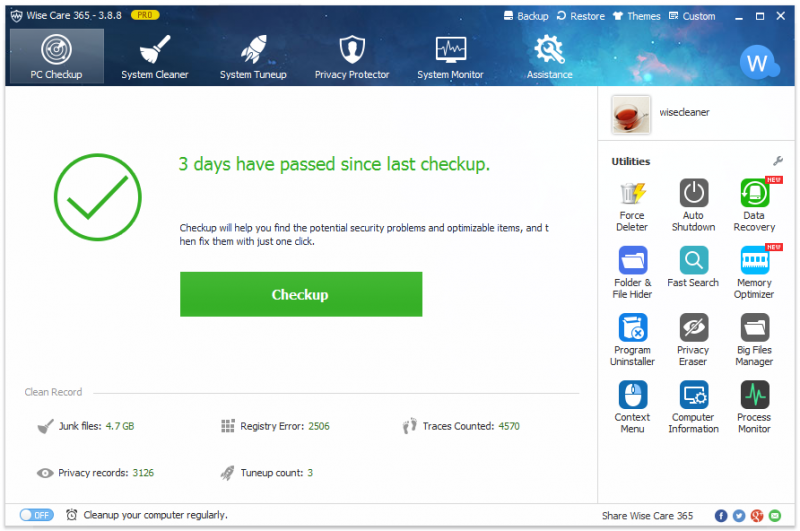Image resolution: width=800 pixels, height=531 pixels.
Task: Open Program Uninstaller
Action: coord(632,340)
